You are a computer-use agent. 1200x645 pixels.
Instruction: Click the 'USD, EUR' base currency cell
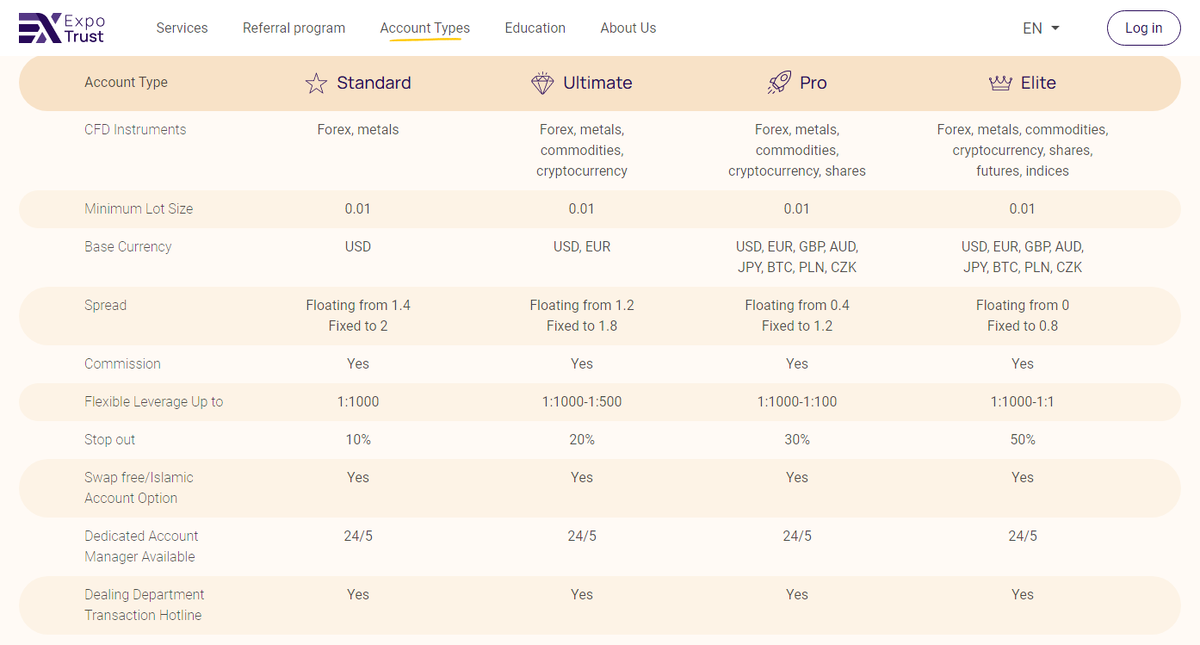pos(582,247)
